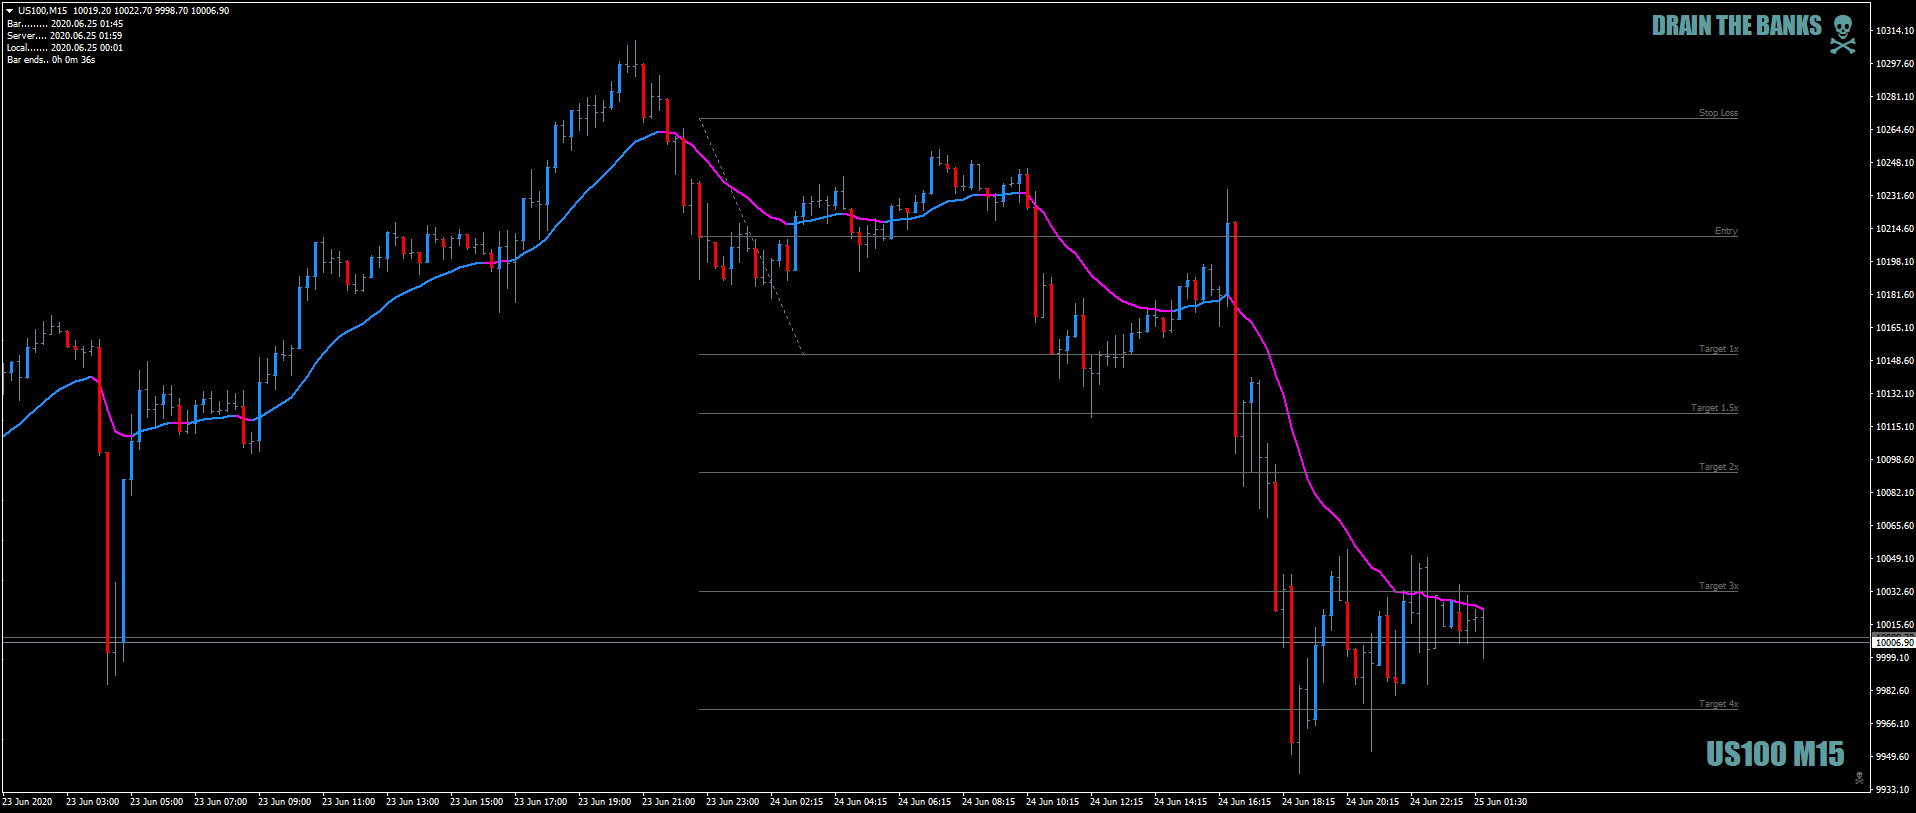Click time axis label '23 Jun 07:00'
This screenshot has height=813, width=1916.
220,802
